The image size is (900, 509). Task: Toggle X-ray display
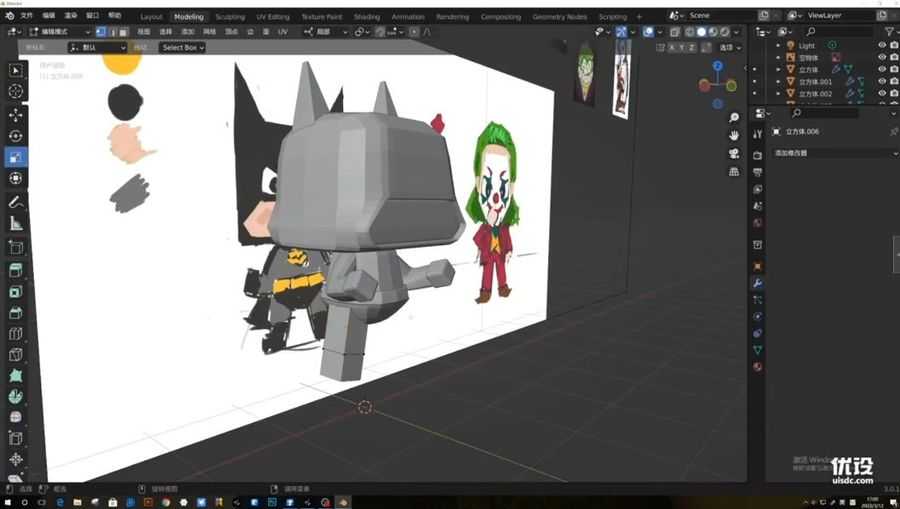675,32
